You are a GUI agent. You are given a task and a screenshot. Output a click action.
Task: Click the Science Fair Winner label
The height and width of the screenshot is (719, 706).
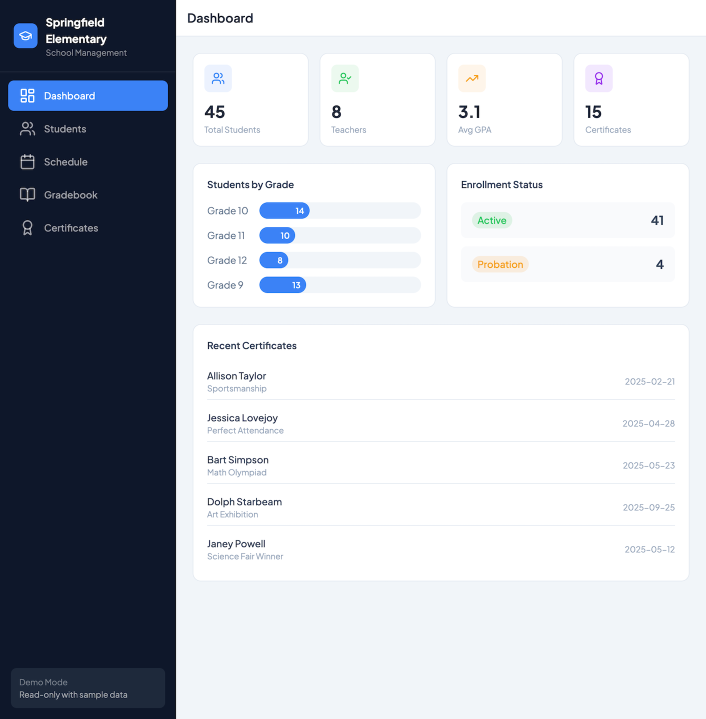pyautogui.click(x=245, y=556)
